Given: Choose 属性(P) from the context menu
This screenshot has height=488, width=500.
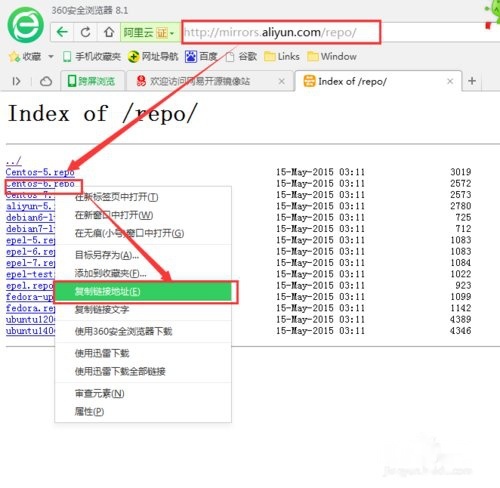Looking at the screenshot, I should tap(143, 412).
